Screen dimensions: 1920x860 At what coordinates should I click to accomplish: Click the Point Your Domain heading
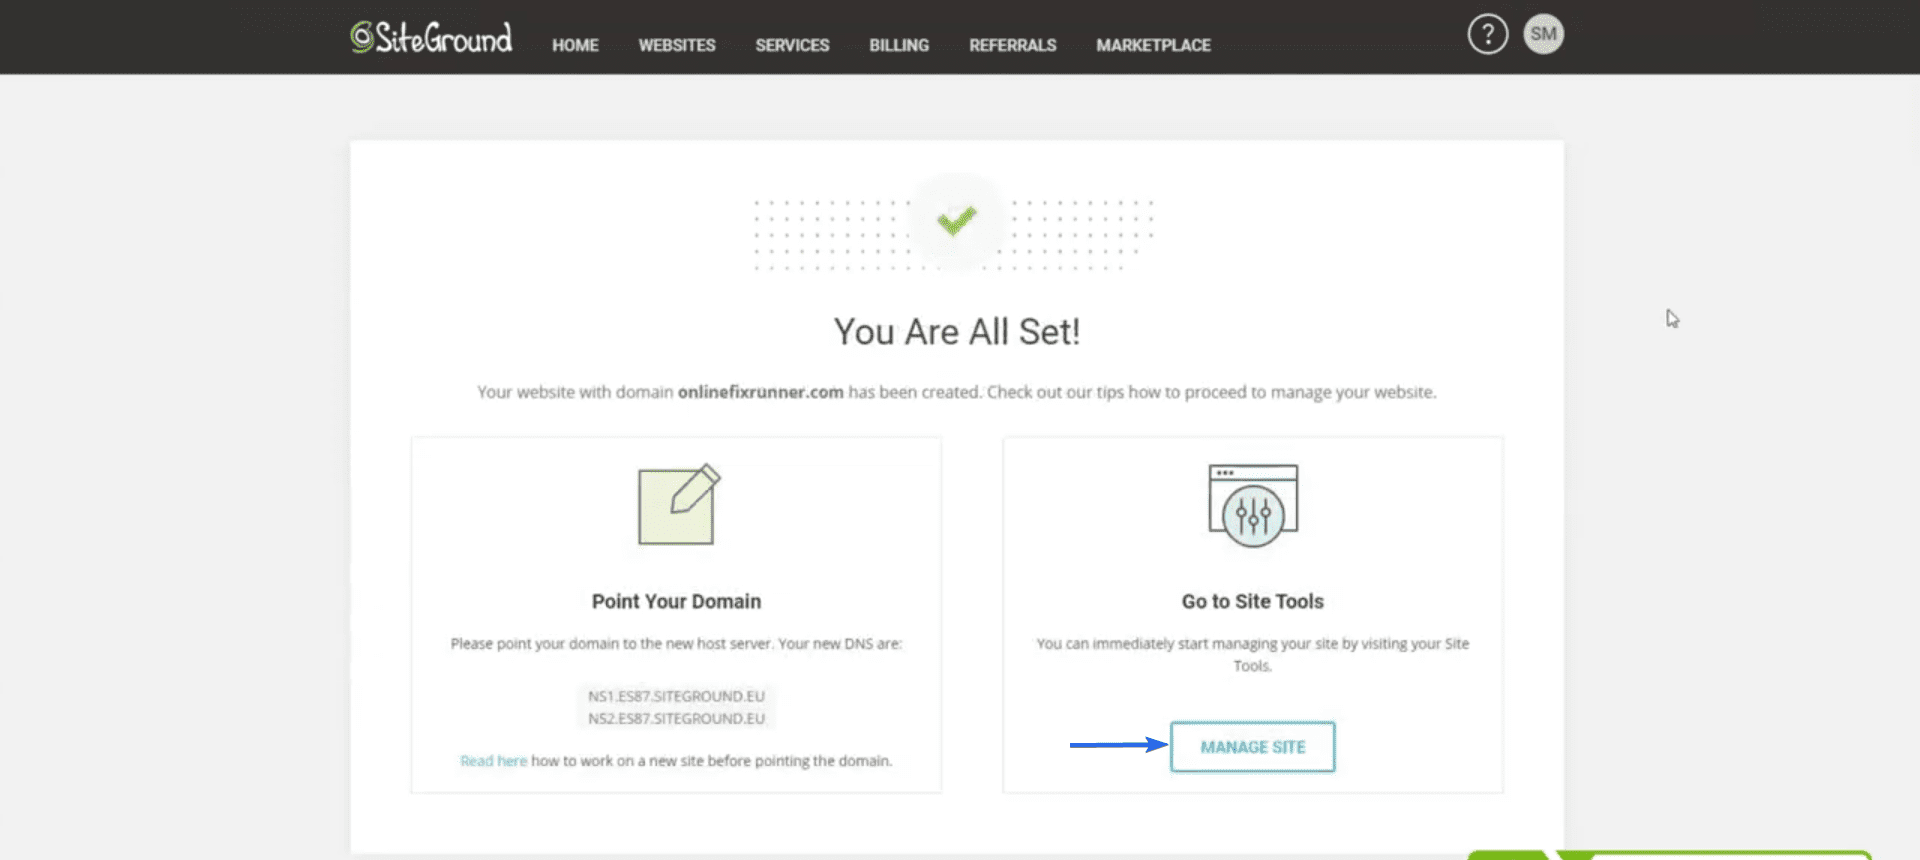[x=676, y=601]
